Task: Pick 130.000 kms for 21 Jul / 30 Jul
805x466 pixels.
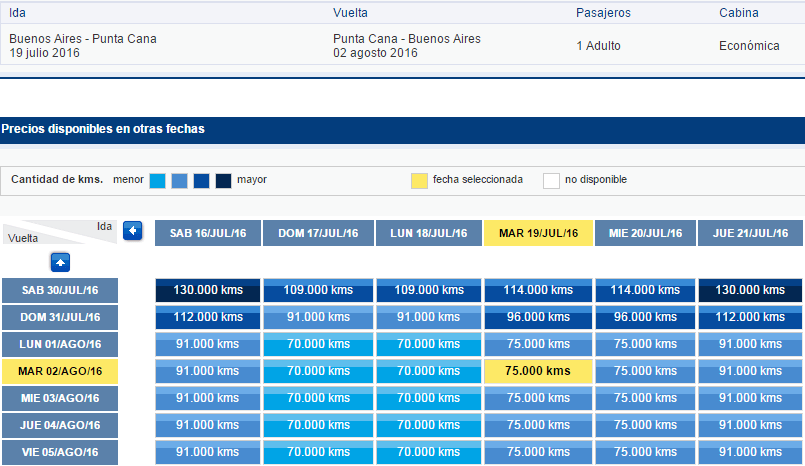Action: [x=750, y=290]
